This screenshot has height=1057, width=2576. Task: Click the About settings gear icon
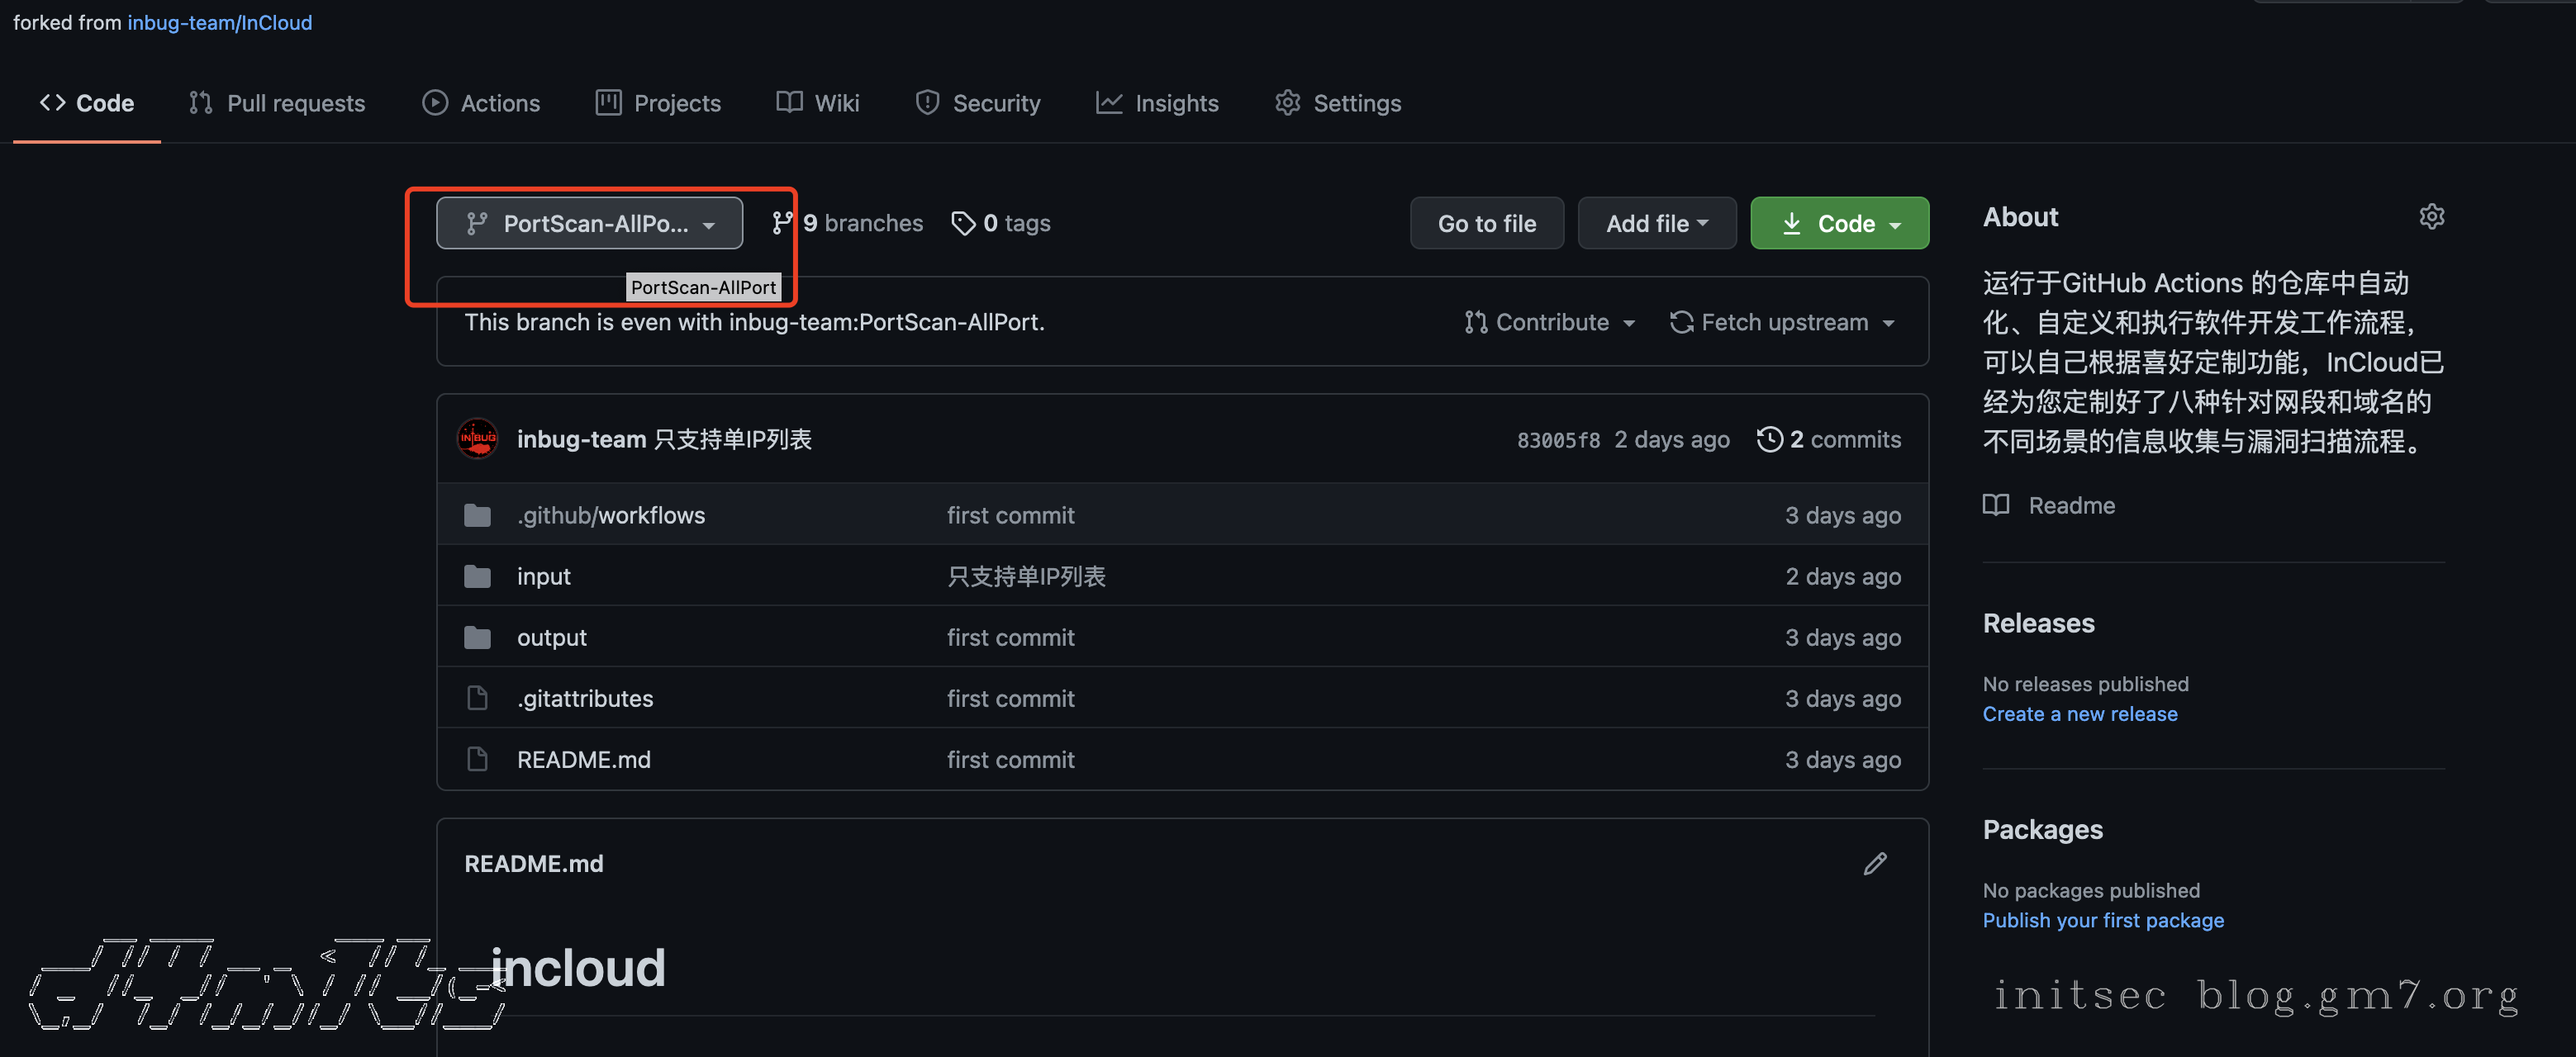tap(2432, 216)
